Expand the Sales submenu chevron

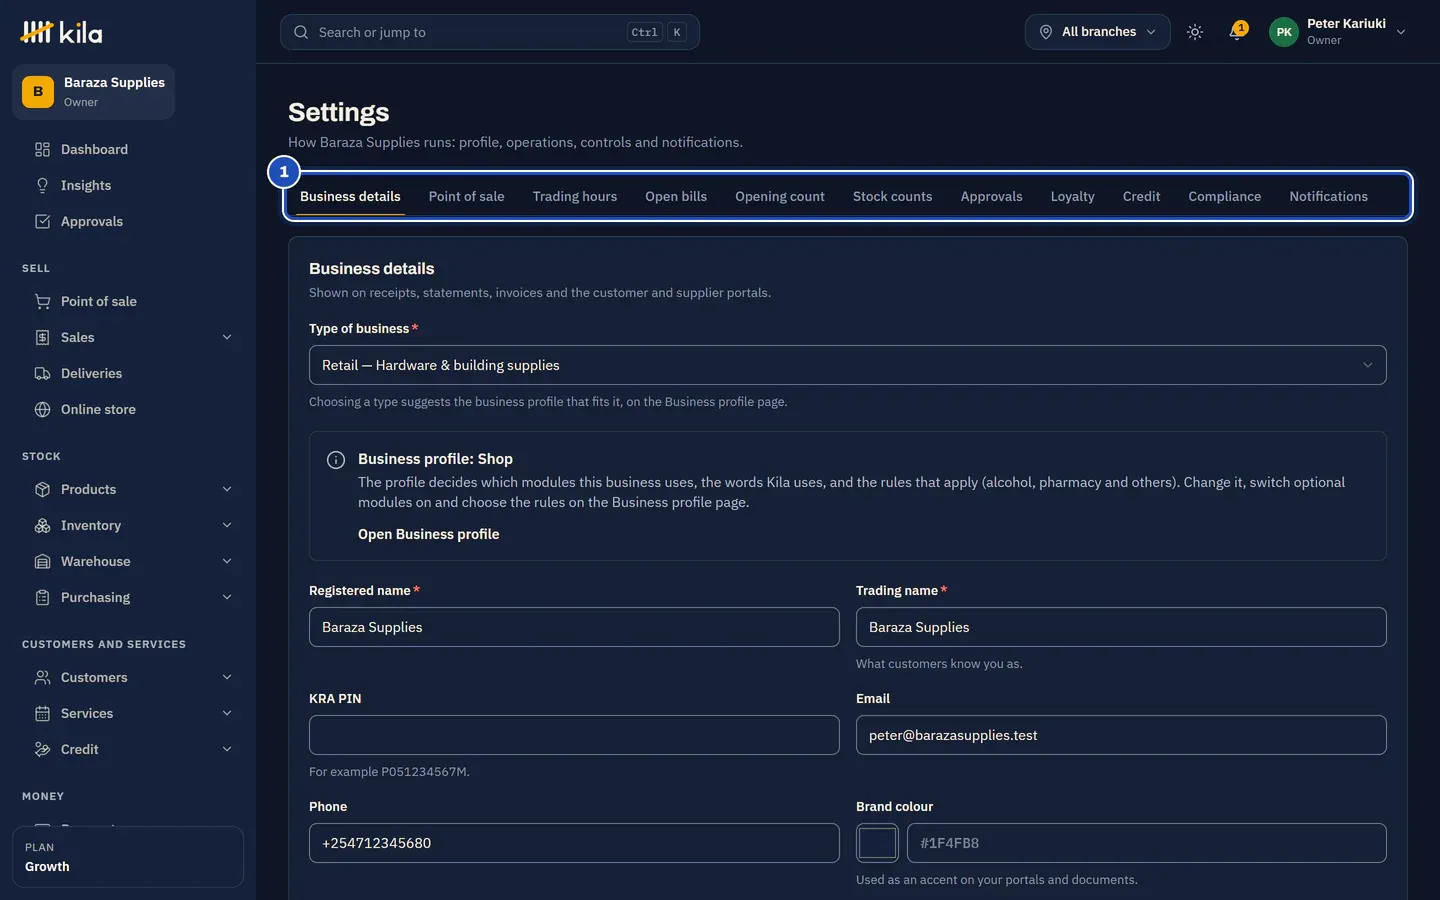click(227, 337)
